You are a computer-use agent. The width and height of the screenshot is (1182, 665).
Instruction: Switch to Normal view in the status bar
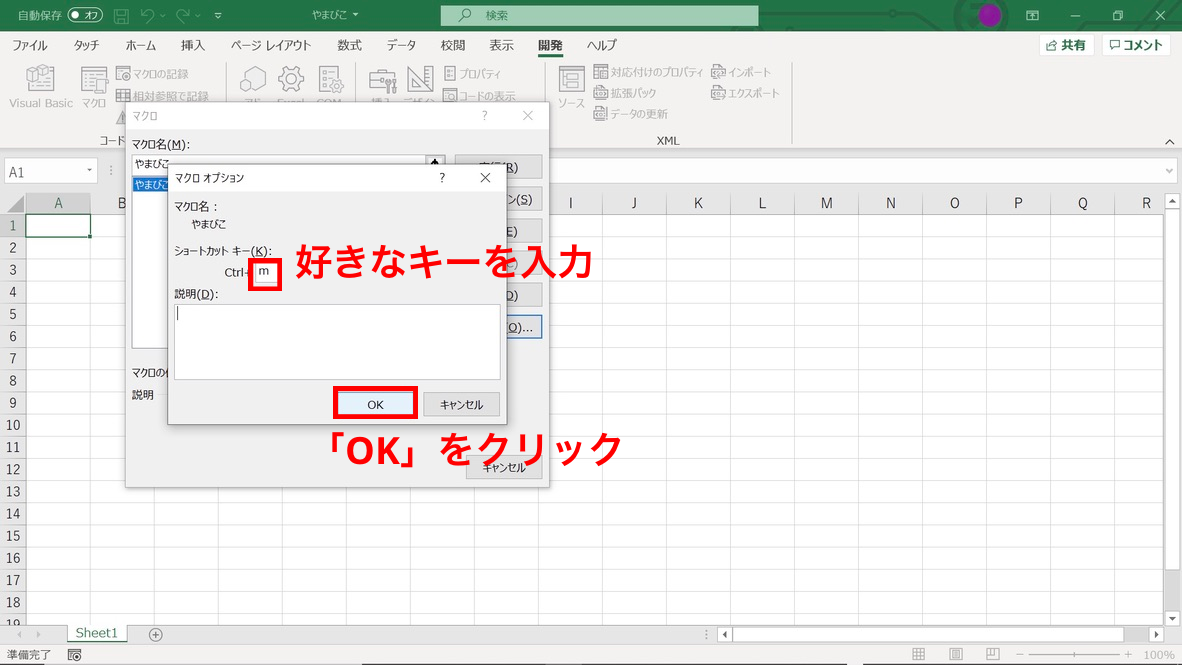[918, 654]
